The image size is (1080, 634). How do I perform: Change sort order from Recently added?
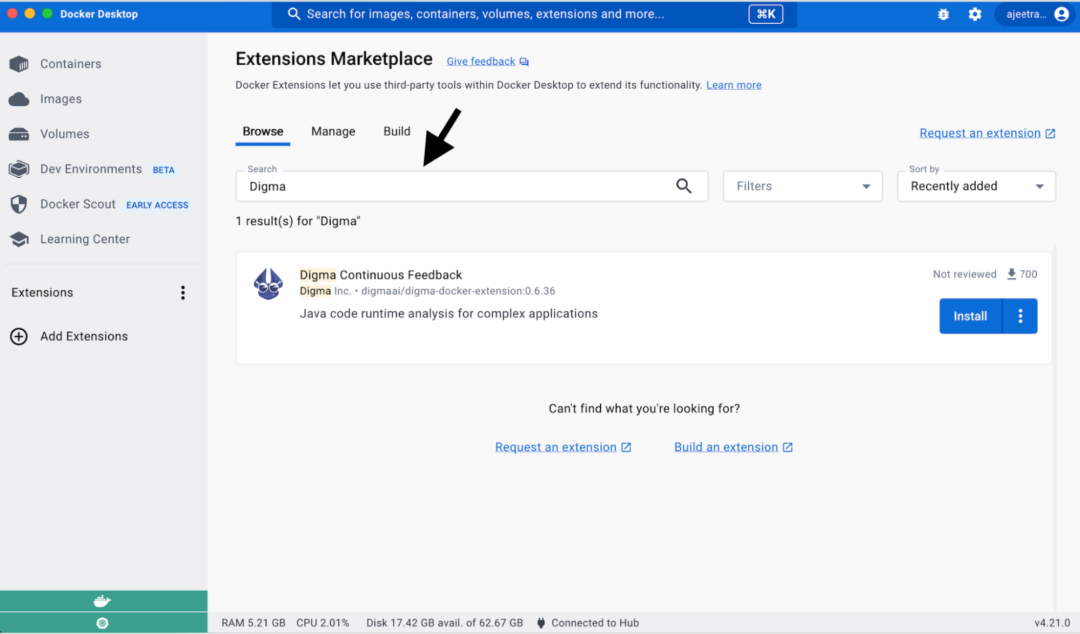point(975,185)
